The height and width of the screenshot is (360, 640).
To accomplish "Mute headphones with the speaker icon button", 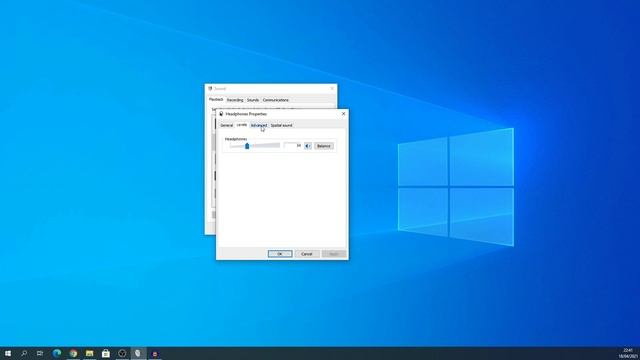I will (308, 146).
